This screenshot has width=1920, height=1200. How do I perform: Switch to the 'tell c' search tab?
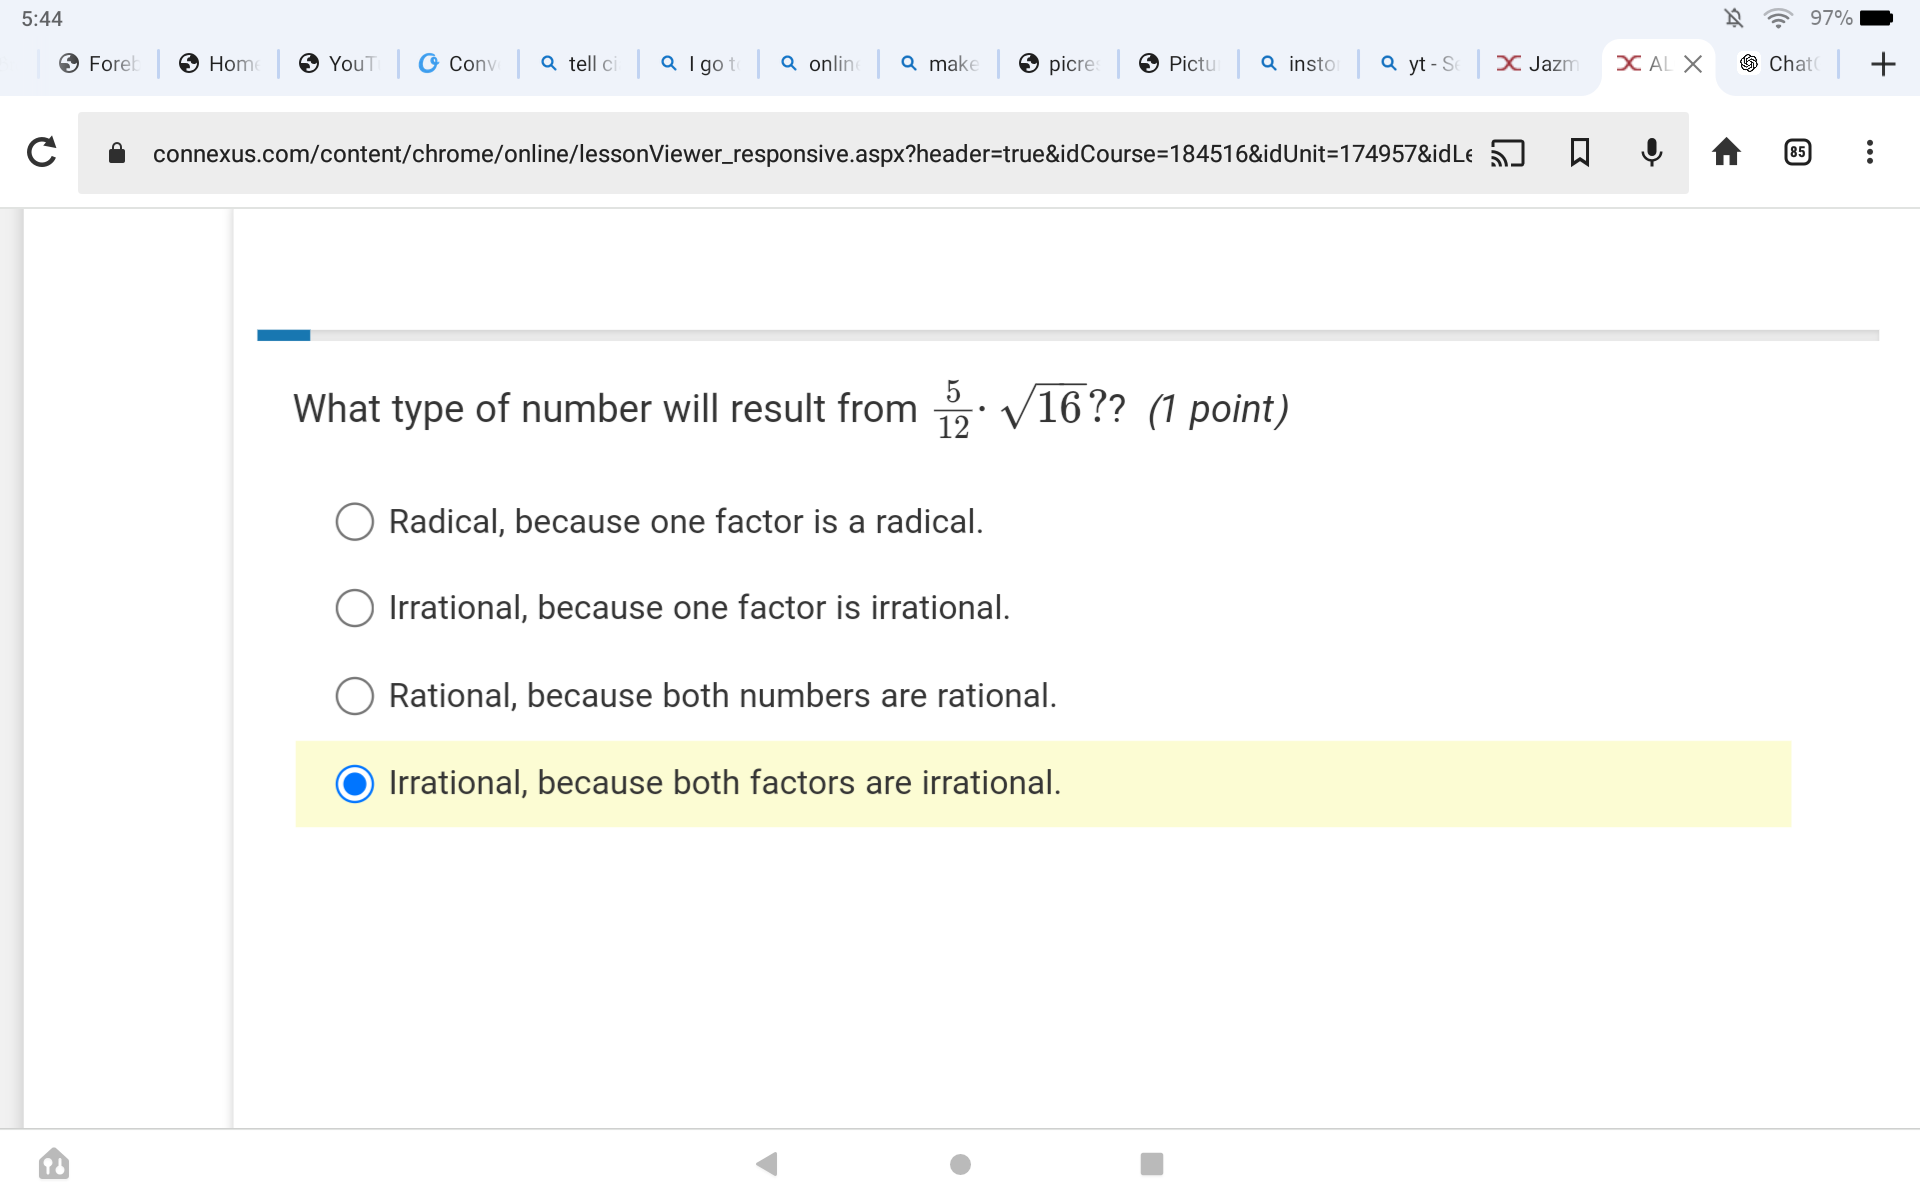coord(578,64)
